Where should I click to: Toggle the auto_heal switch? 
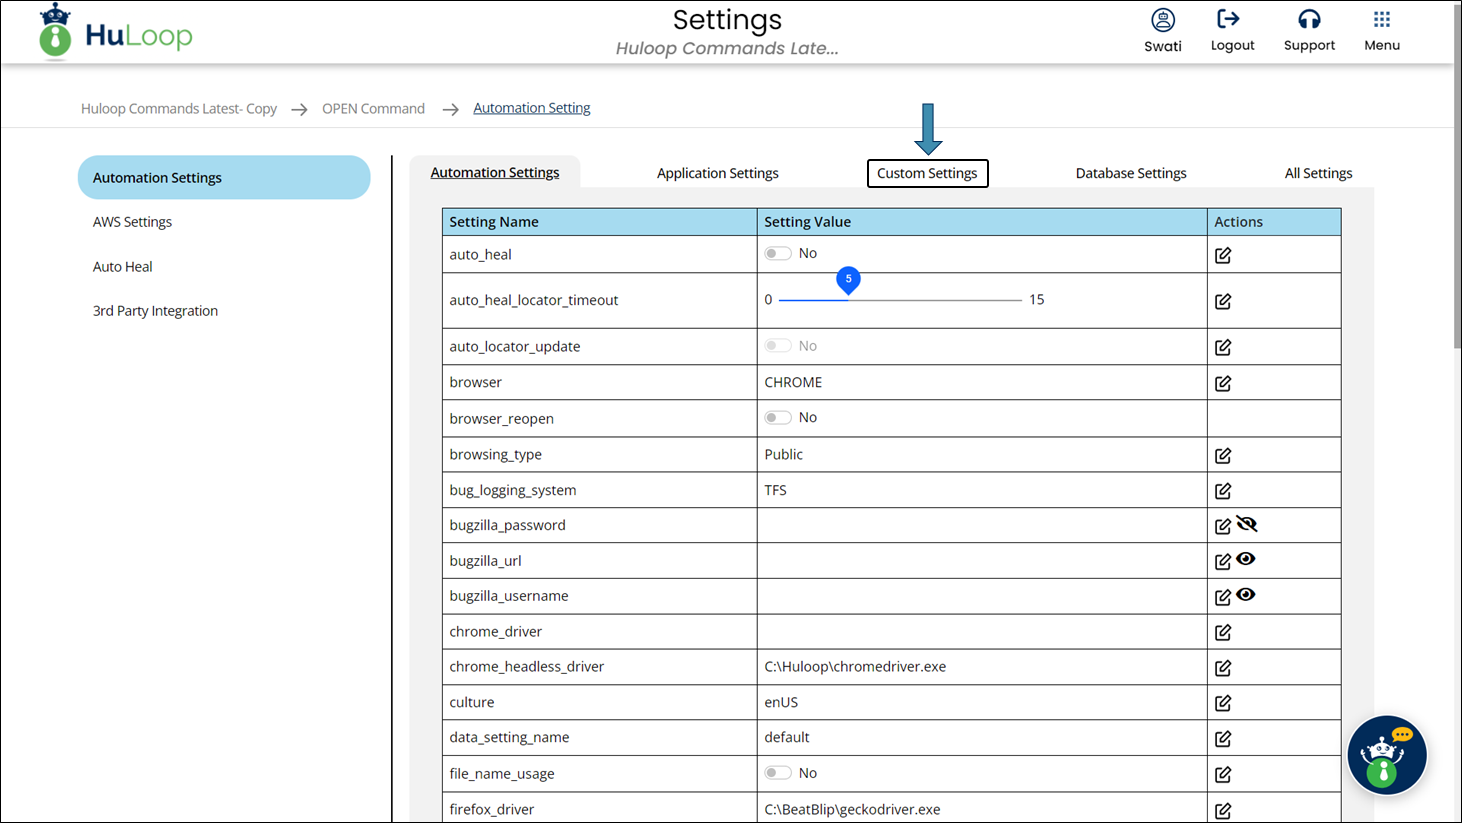(778, 253)
